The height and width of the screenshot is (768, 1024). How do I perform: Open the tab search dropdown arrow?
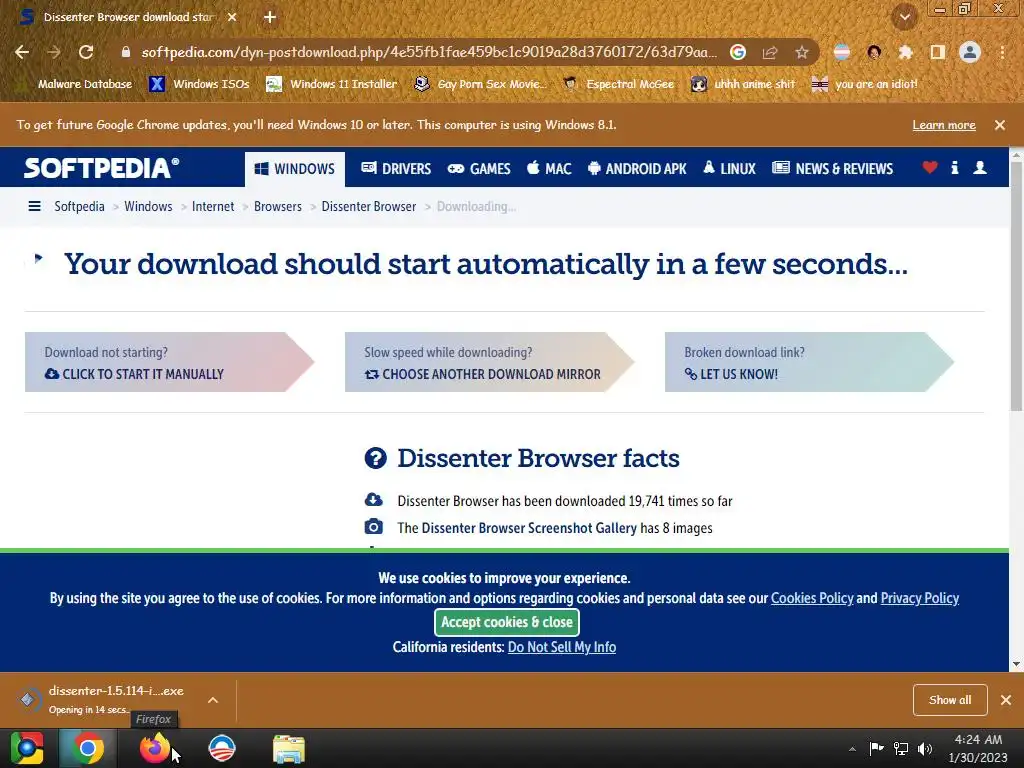(904, 18)
